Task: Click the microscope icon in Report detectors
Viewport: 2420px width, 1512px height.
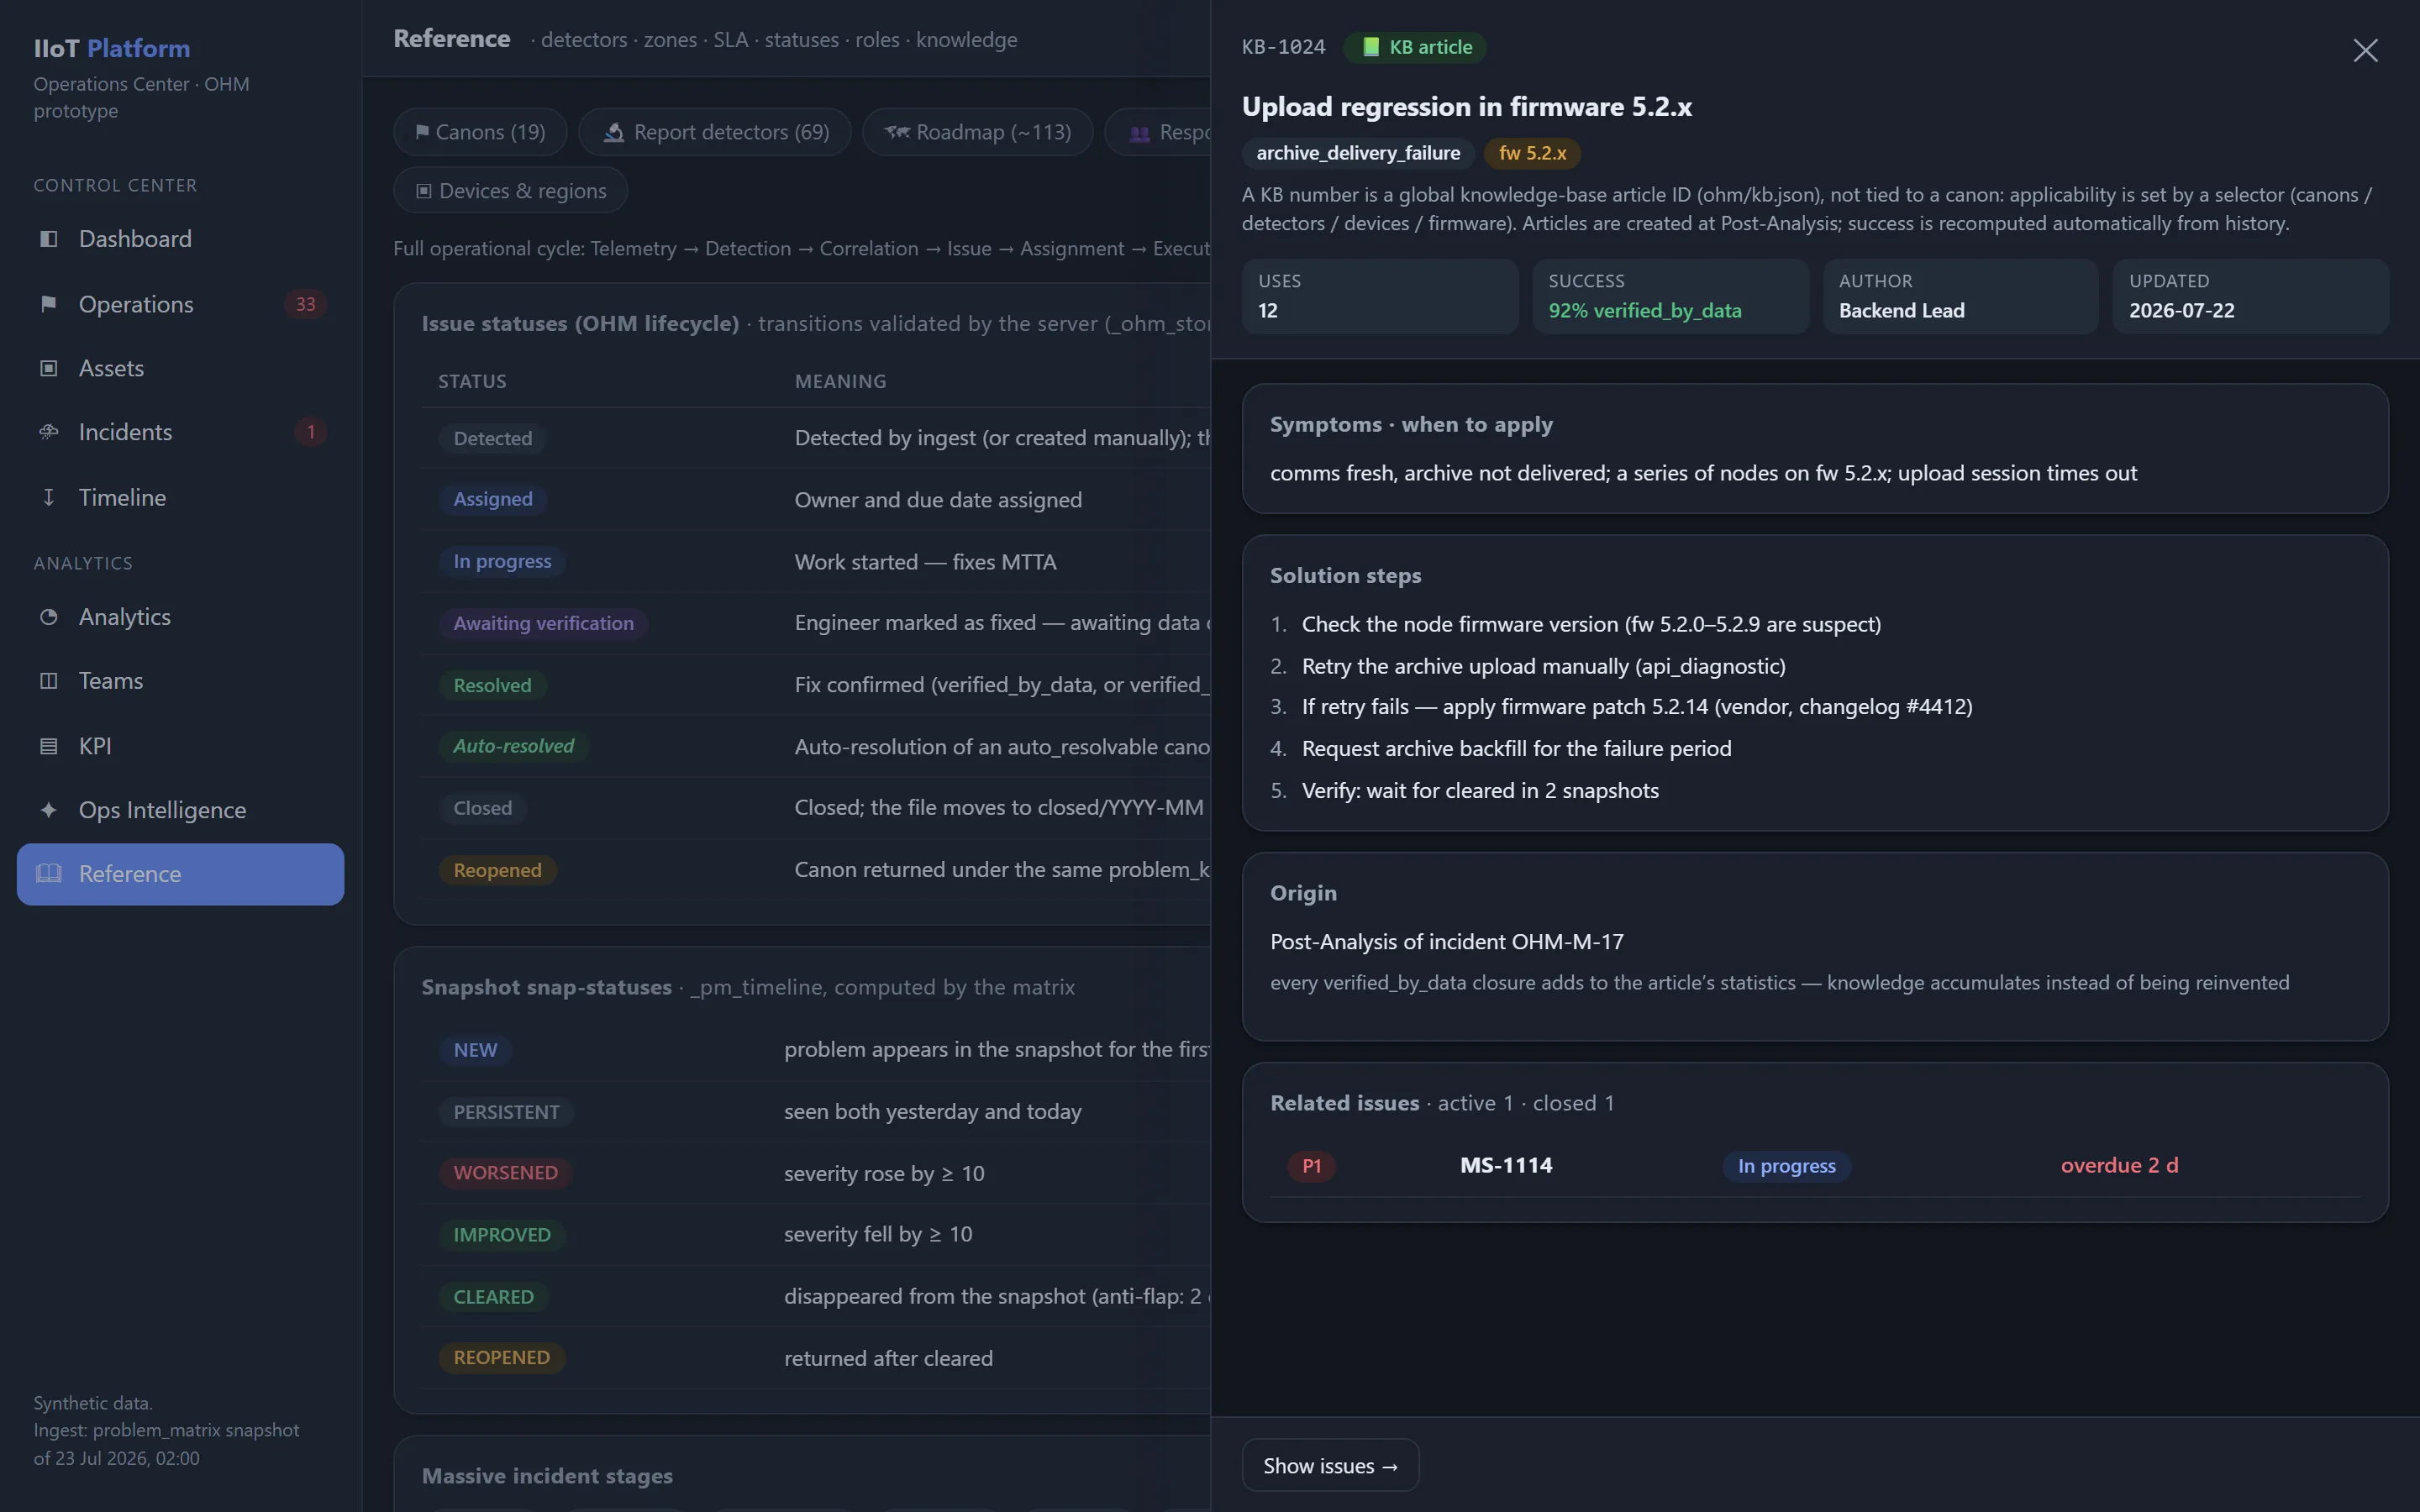Action: [x=614, y=132]
